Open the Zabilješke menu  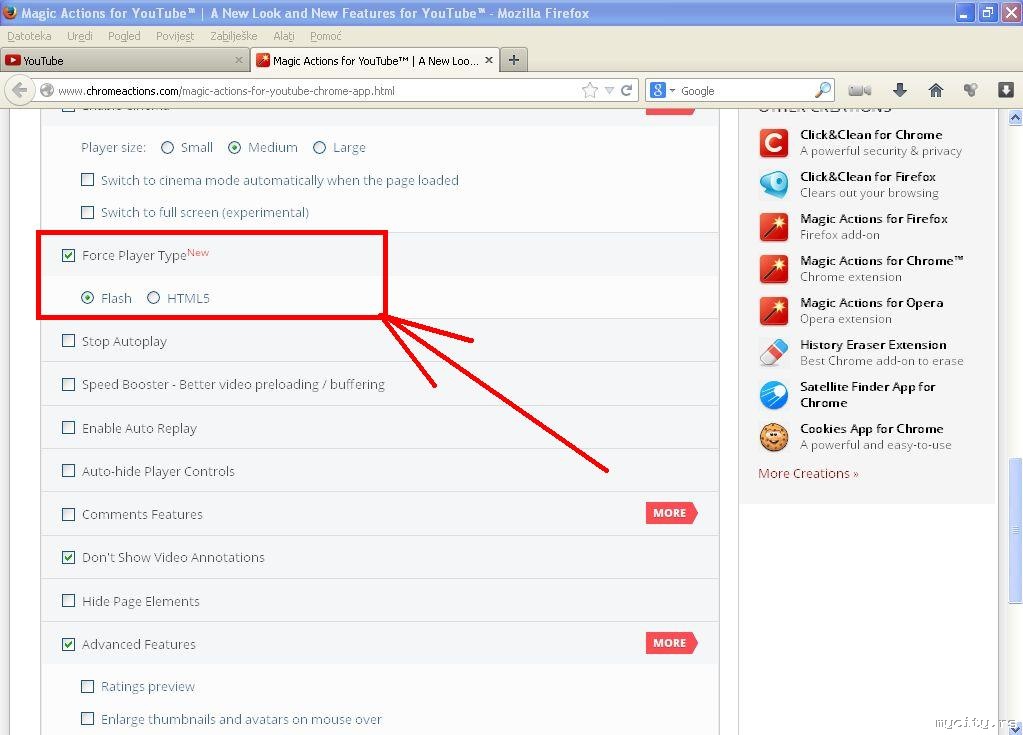(234, 36)
